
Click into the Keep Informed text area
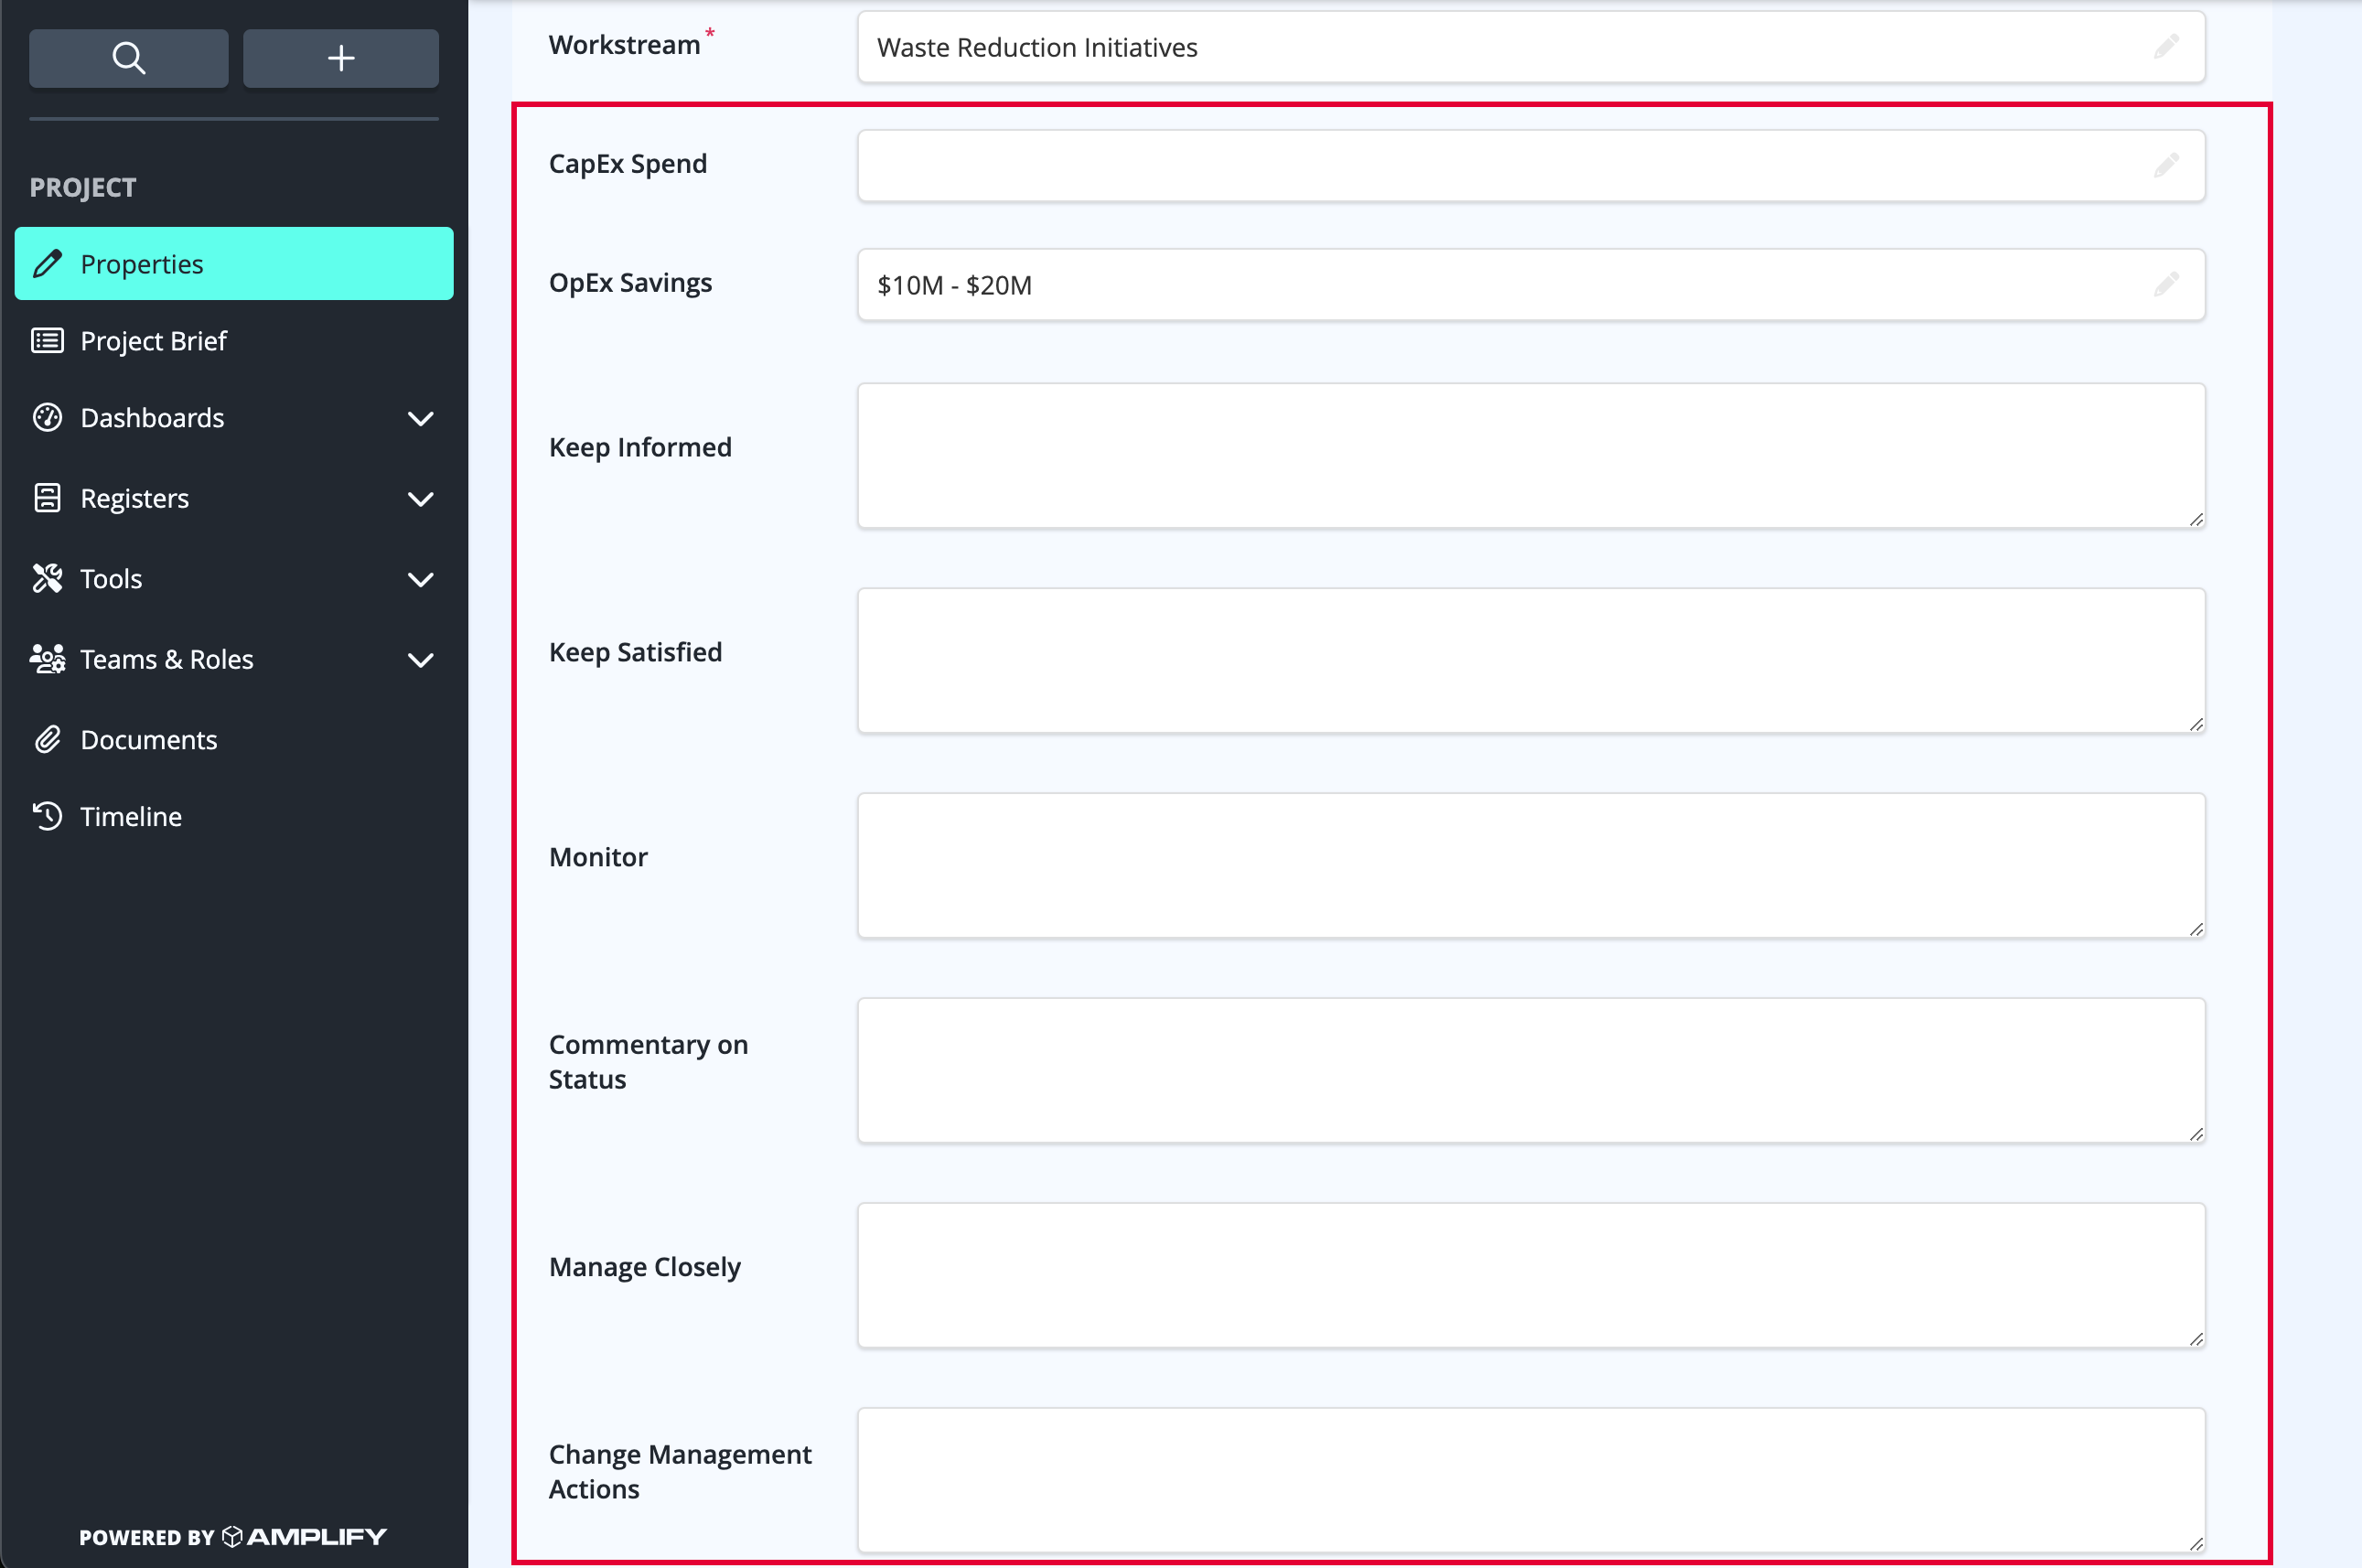pyautogui.click(x=1531, y=456)
